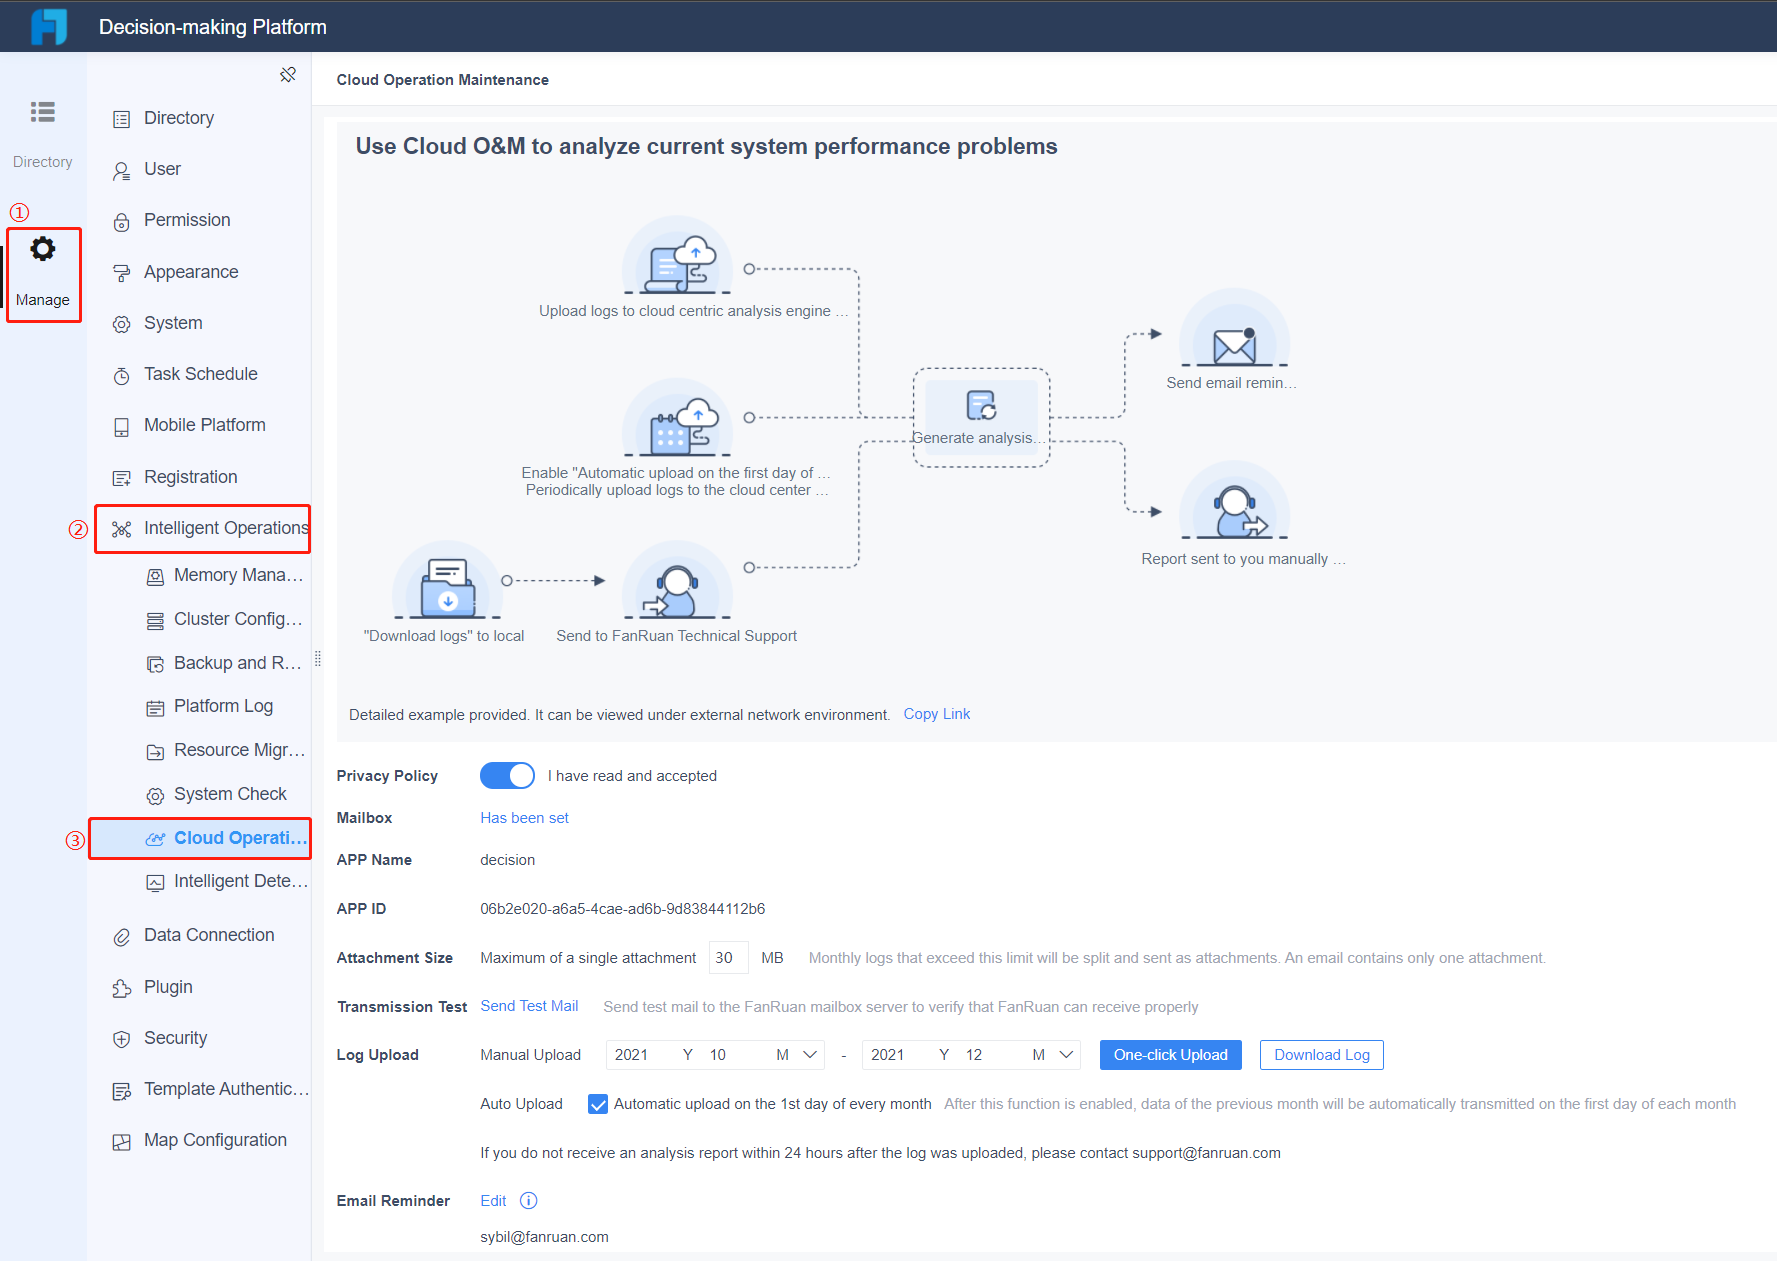Image resolution: width=1777 pixels, height=1261 pixels.
Task: Open the Platform Log menu item
Action: coord(223,706)
